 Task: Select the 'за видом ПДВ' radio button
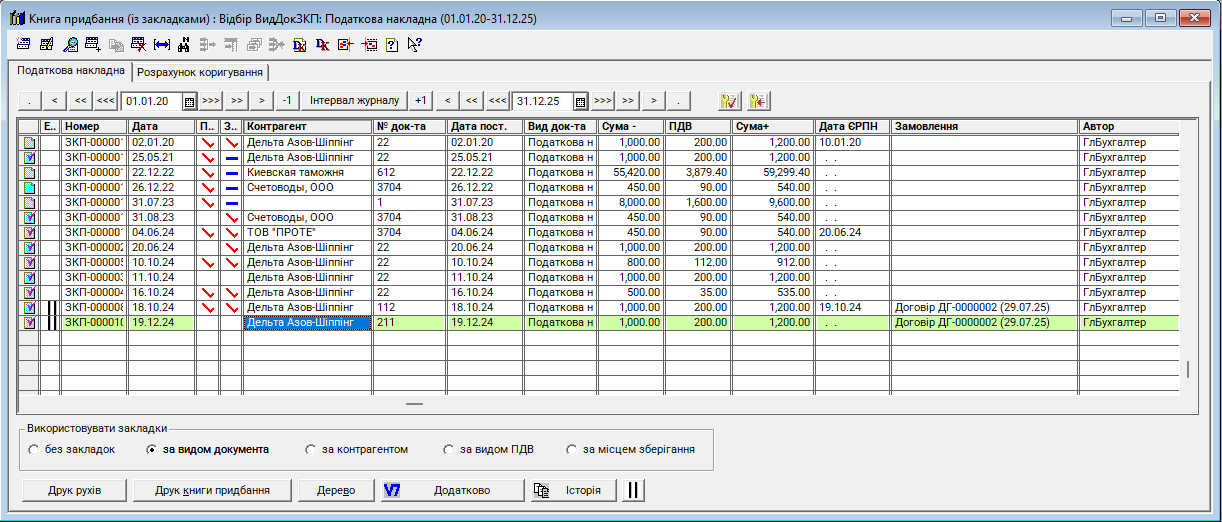click(x=449, y=450)
